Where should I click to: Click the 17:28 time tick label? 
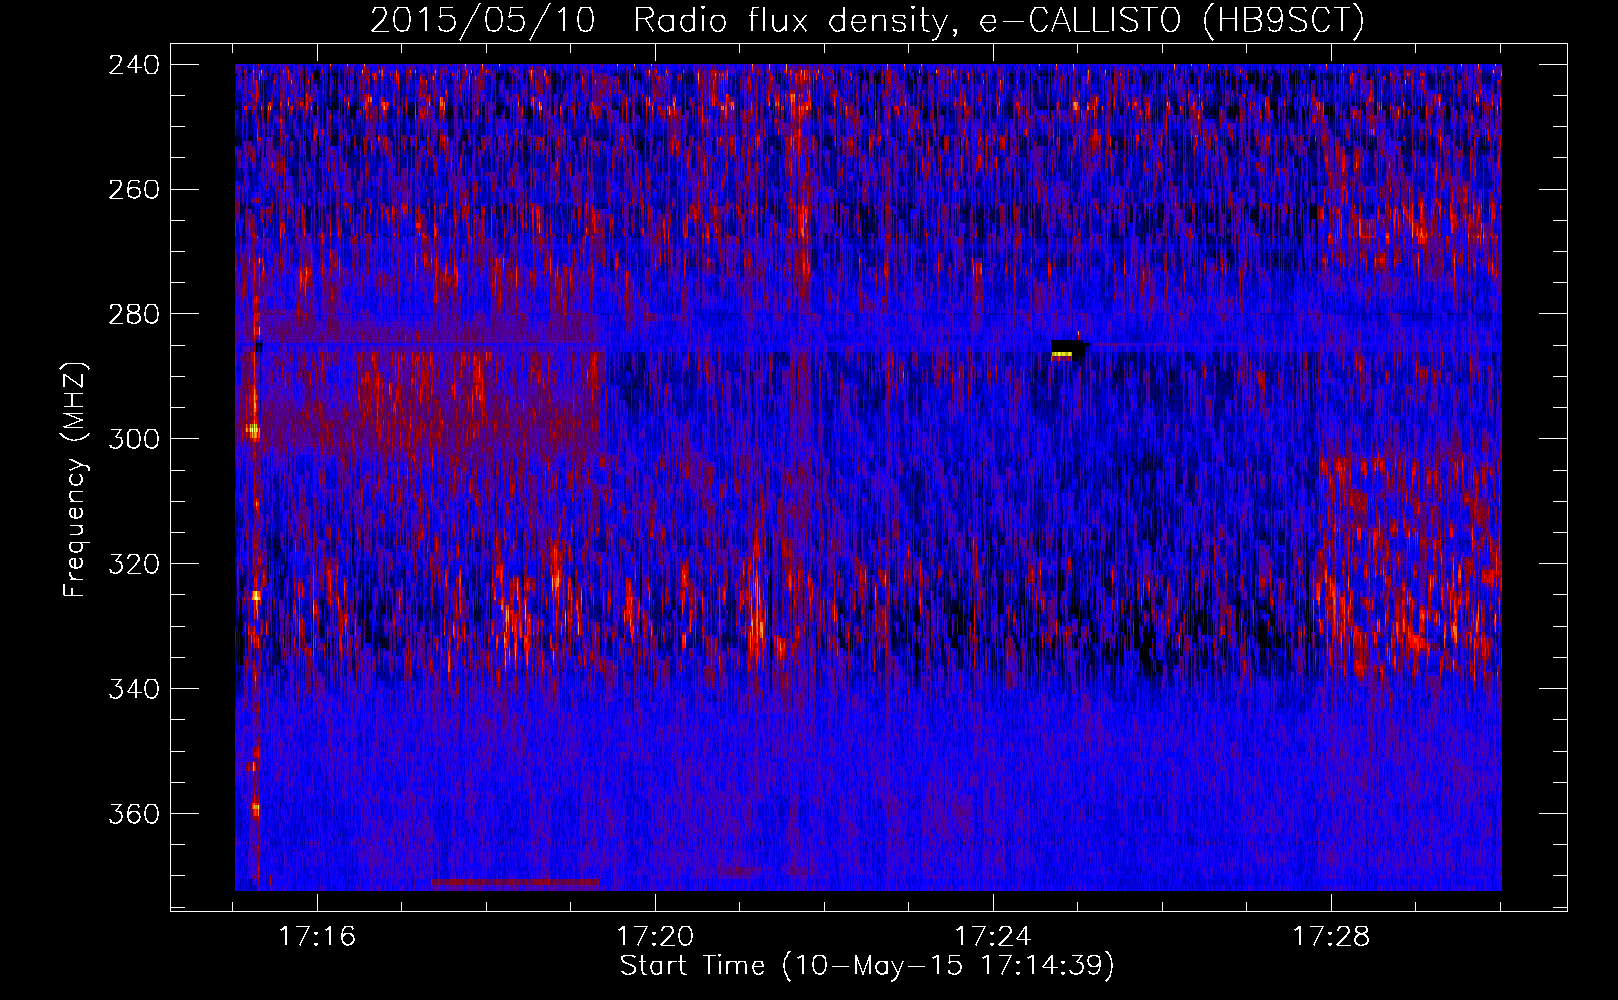[1331, 937]
